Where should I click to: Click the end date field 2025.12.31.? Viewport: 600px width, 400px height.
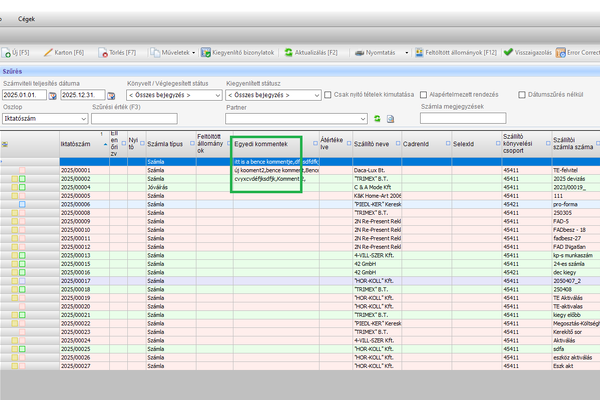83,95
